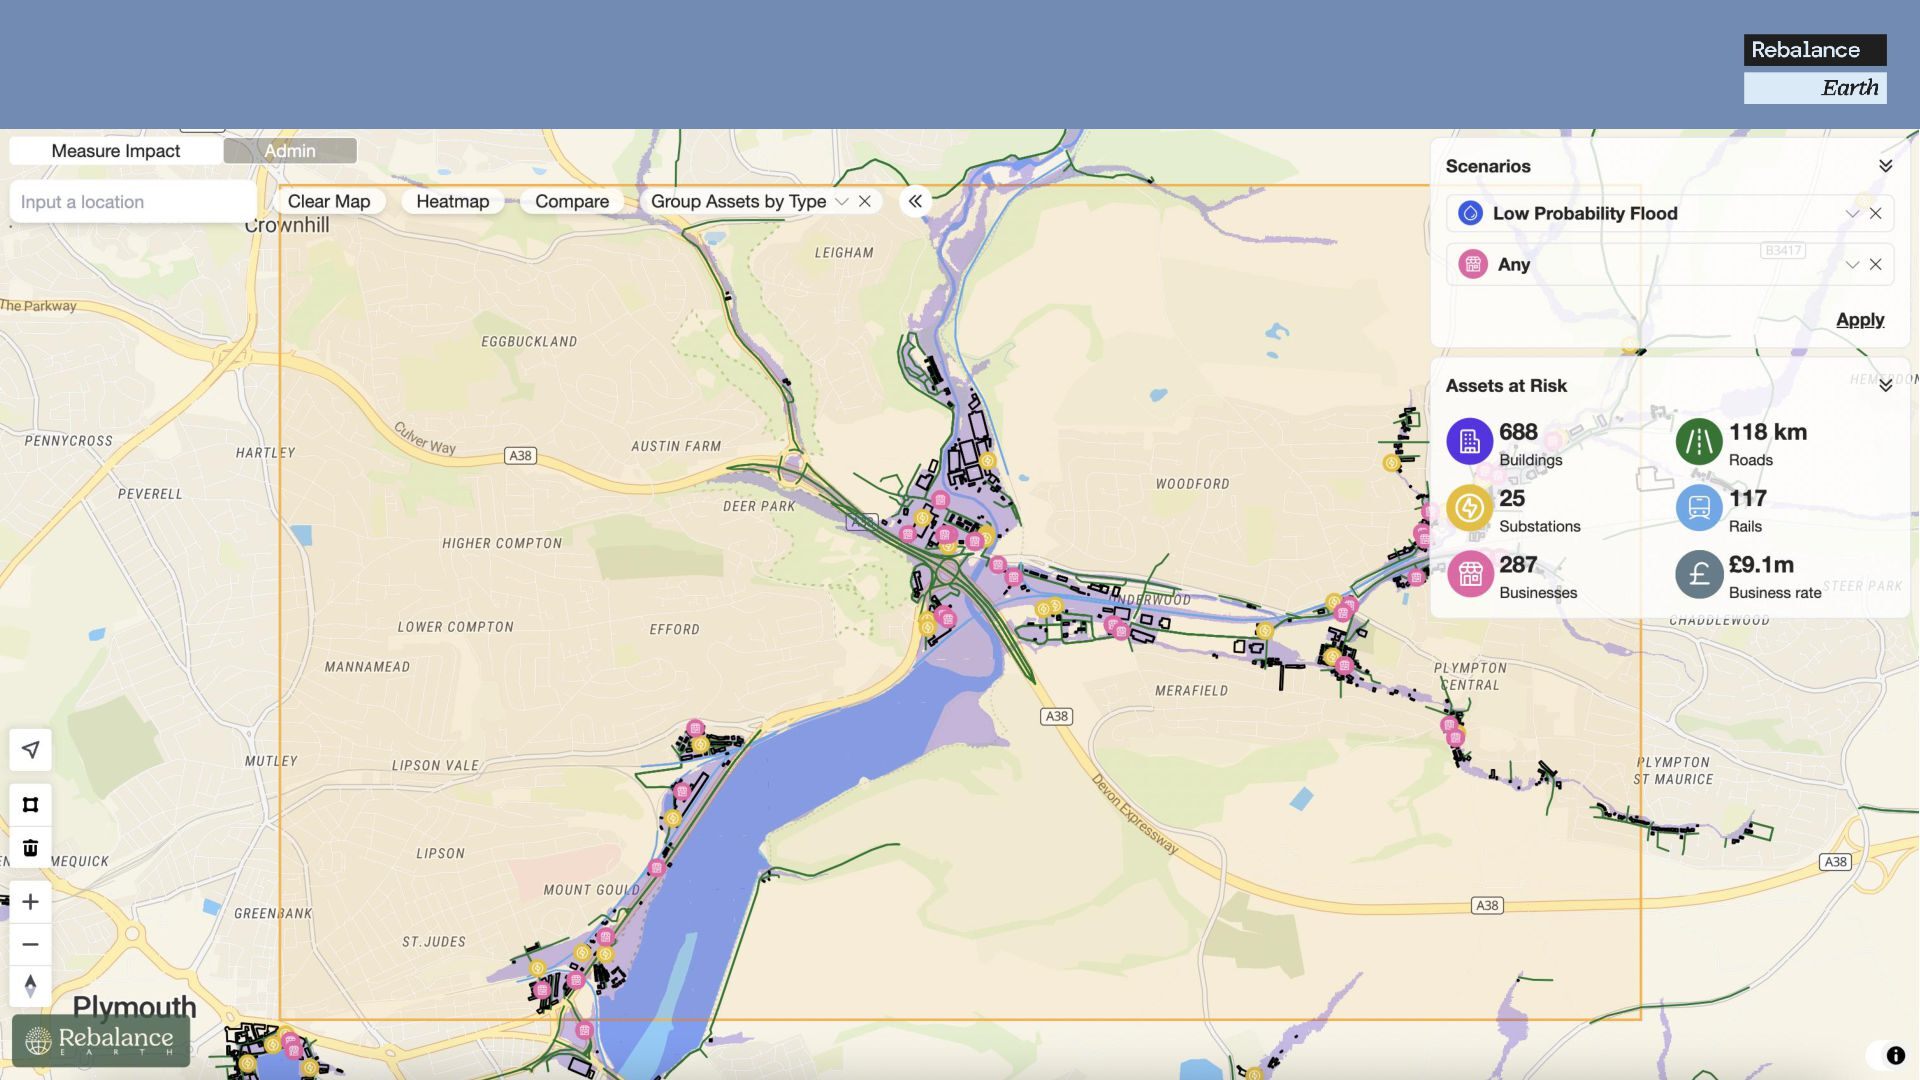
Task: Click the Substations asset icon
Action: pyautogui.click(x=1469, y=508)
